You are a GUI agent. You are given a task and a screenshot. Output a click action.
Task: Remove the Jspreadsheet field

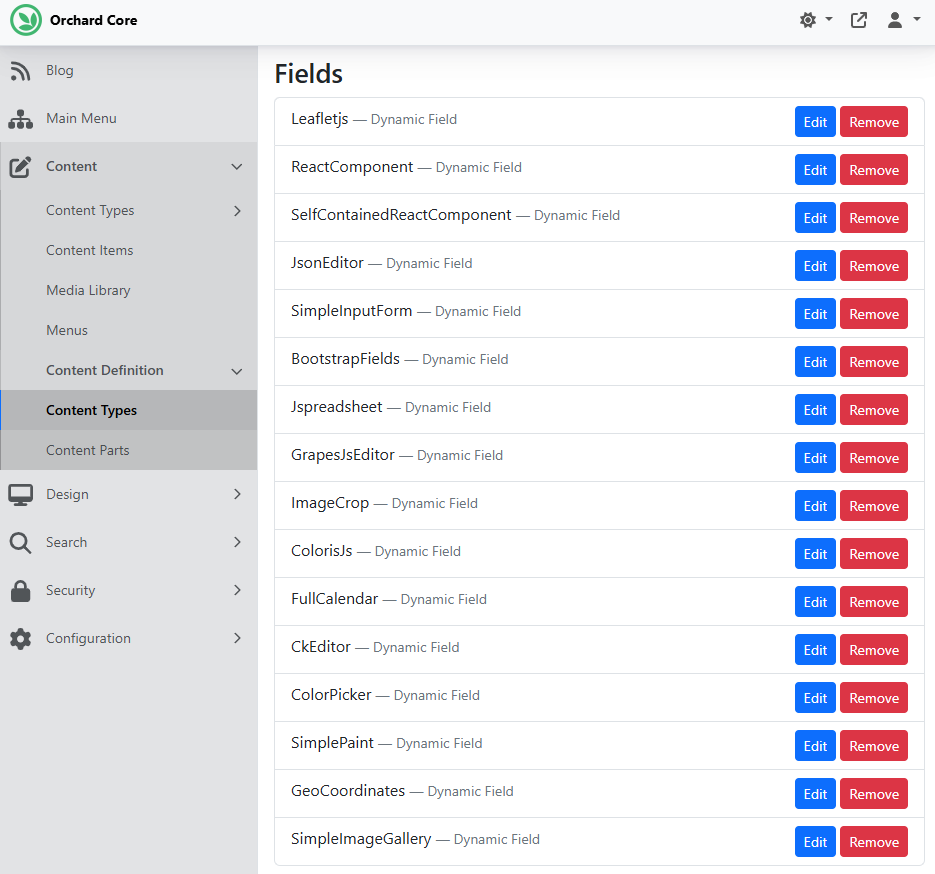pos(874,410)
